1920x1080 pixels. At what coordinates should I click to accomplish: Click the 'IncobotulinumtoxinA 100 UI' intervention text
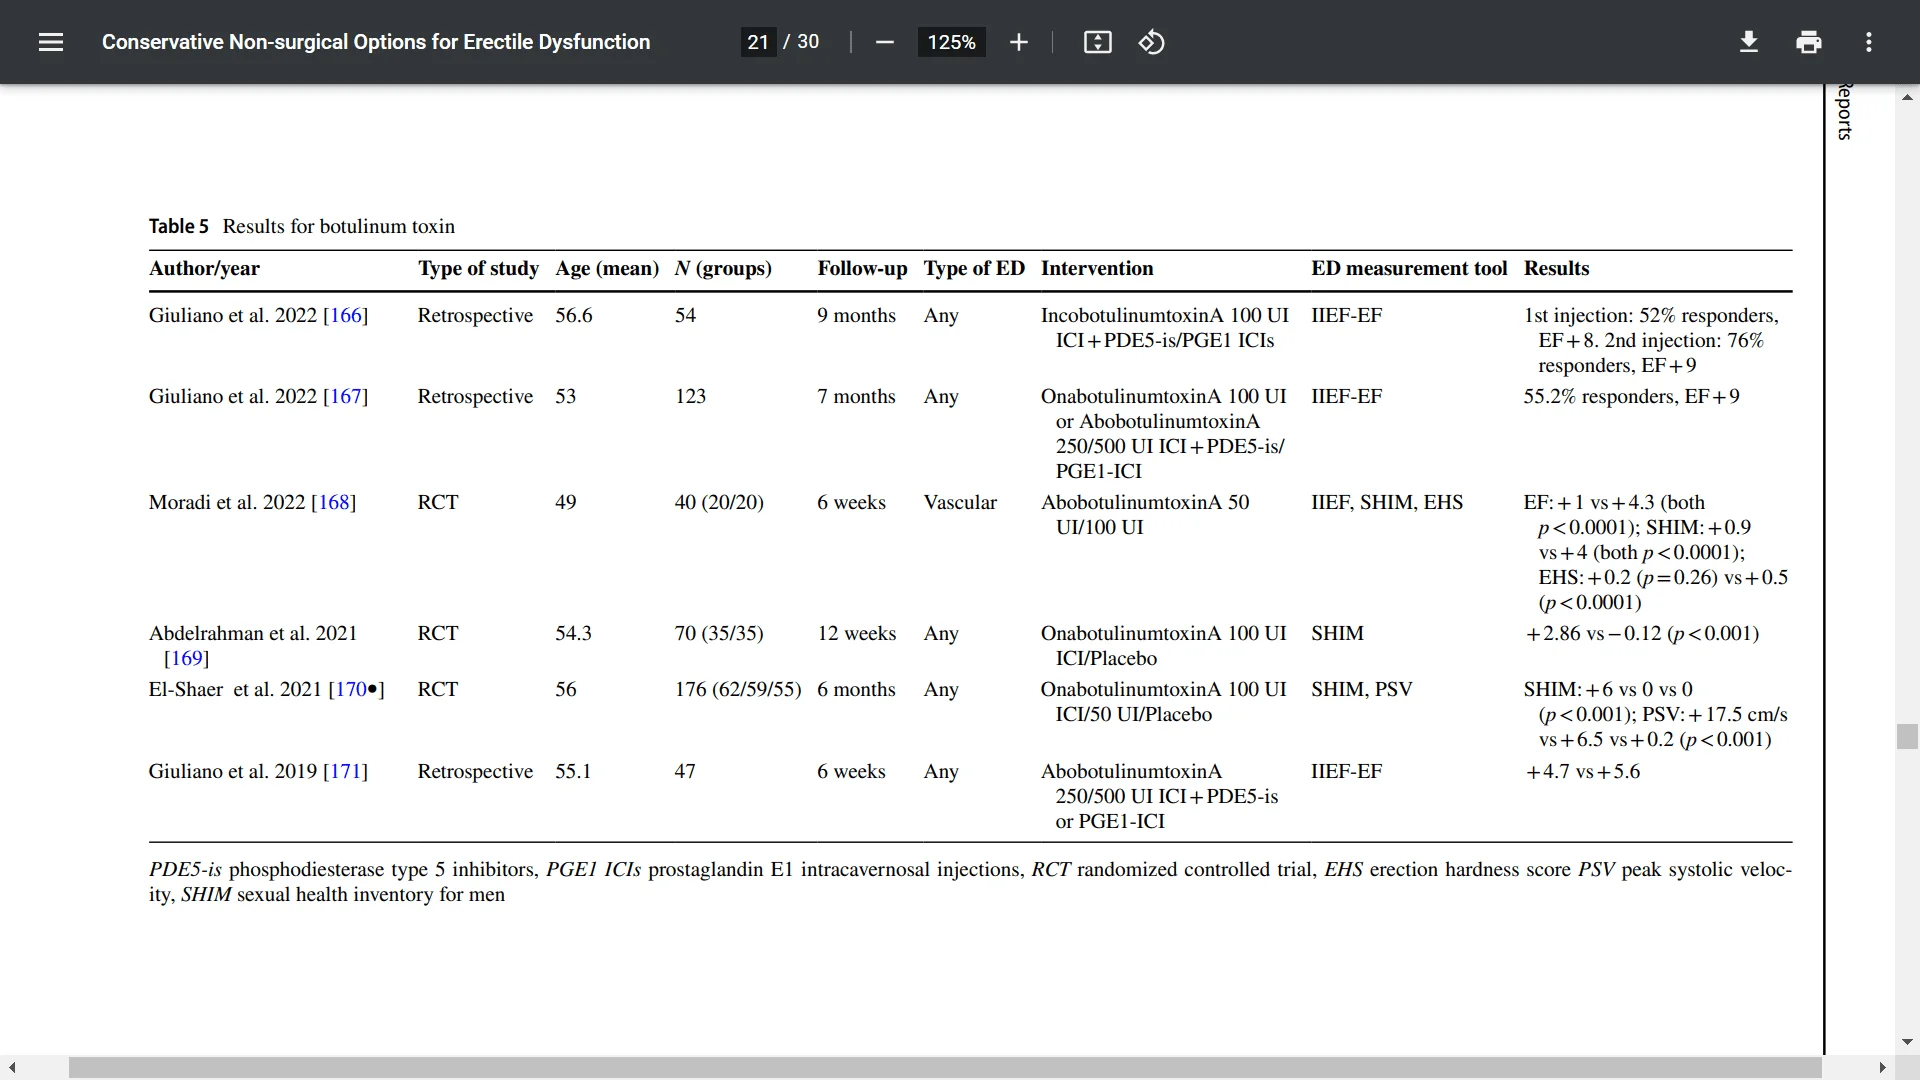point(1164,315)
